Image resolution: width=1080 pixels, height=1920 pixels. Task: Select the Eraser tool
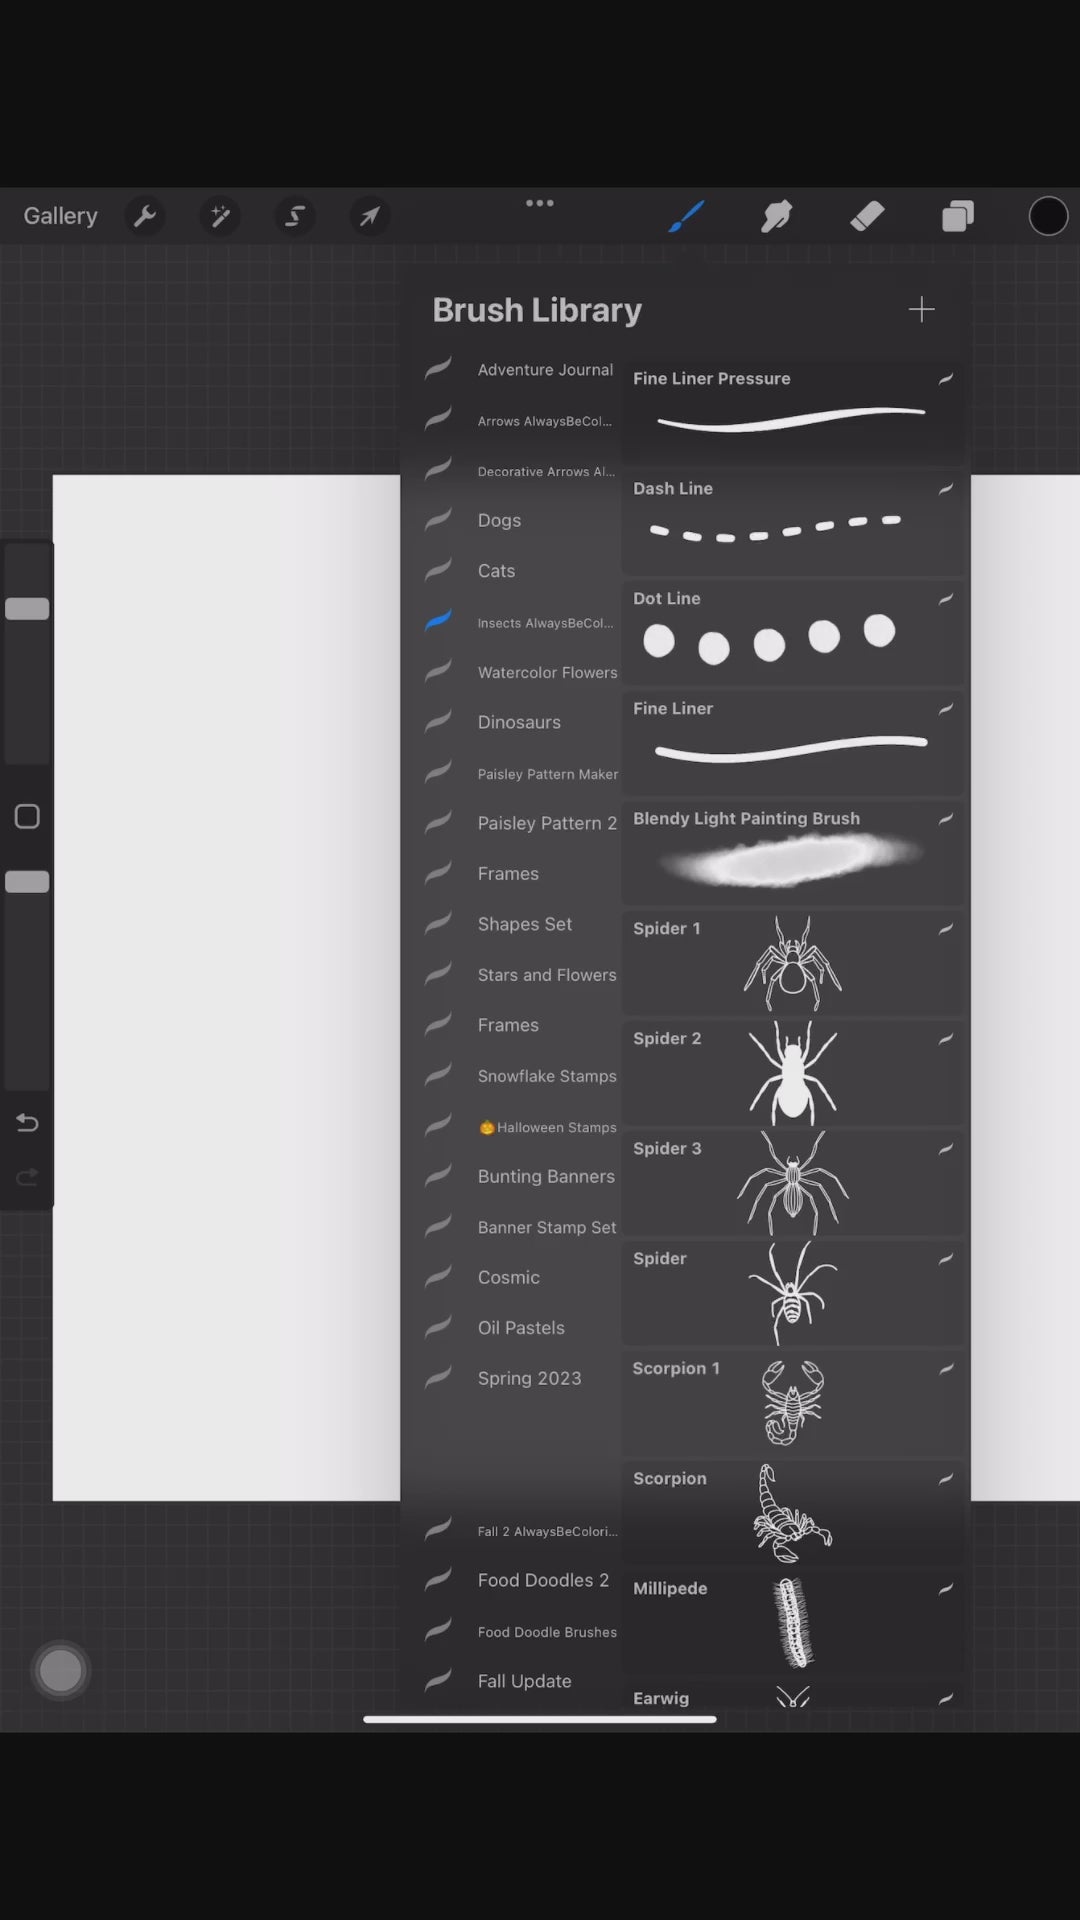[x=867, y=216]
